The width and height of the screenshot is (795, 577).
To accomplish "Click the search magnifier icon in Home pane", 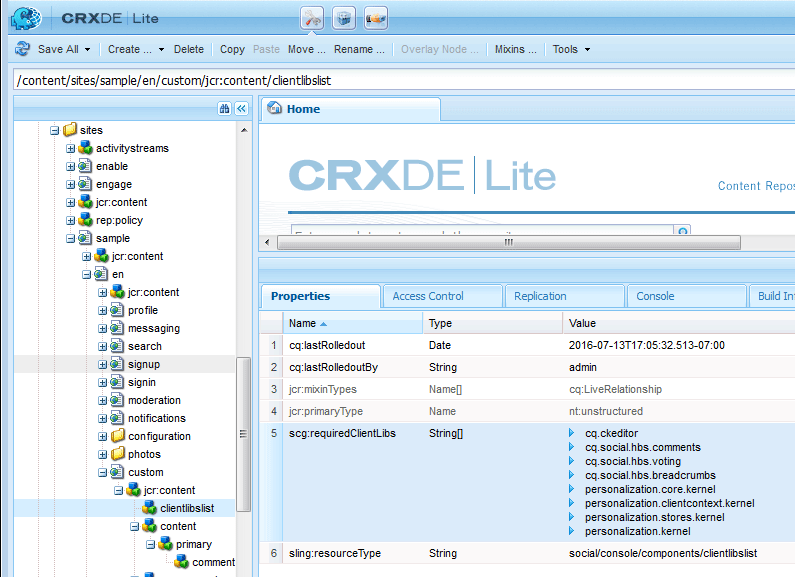I will tap(683, 231).
